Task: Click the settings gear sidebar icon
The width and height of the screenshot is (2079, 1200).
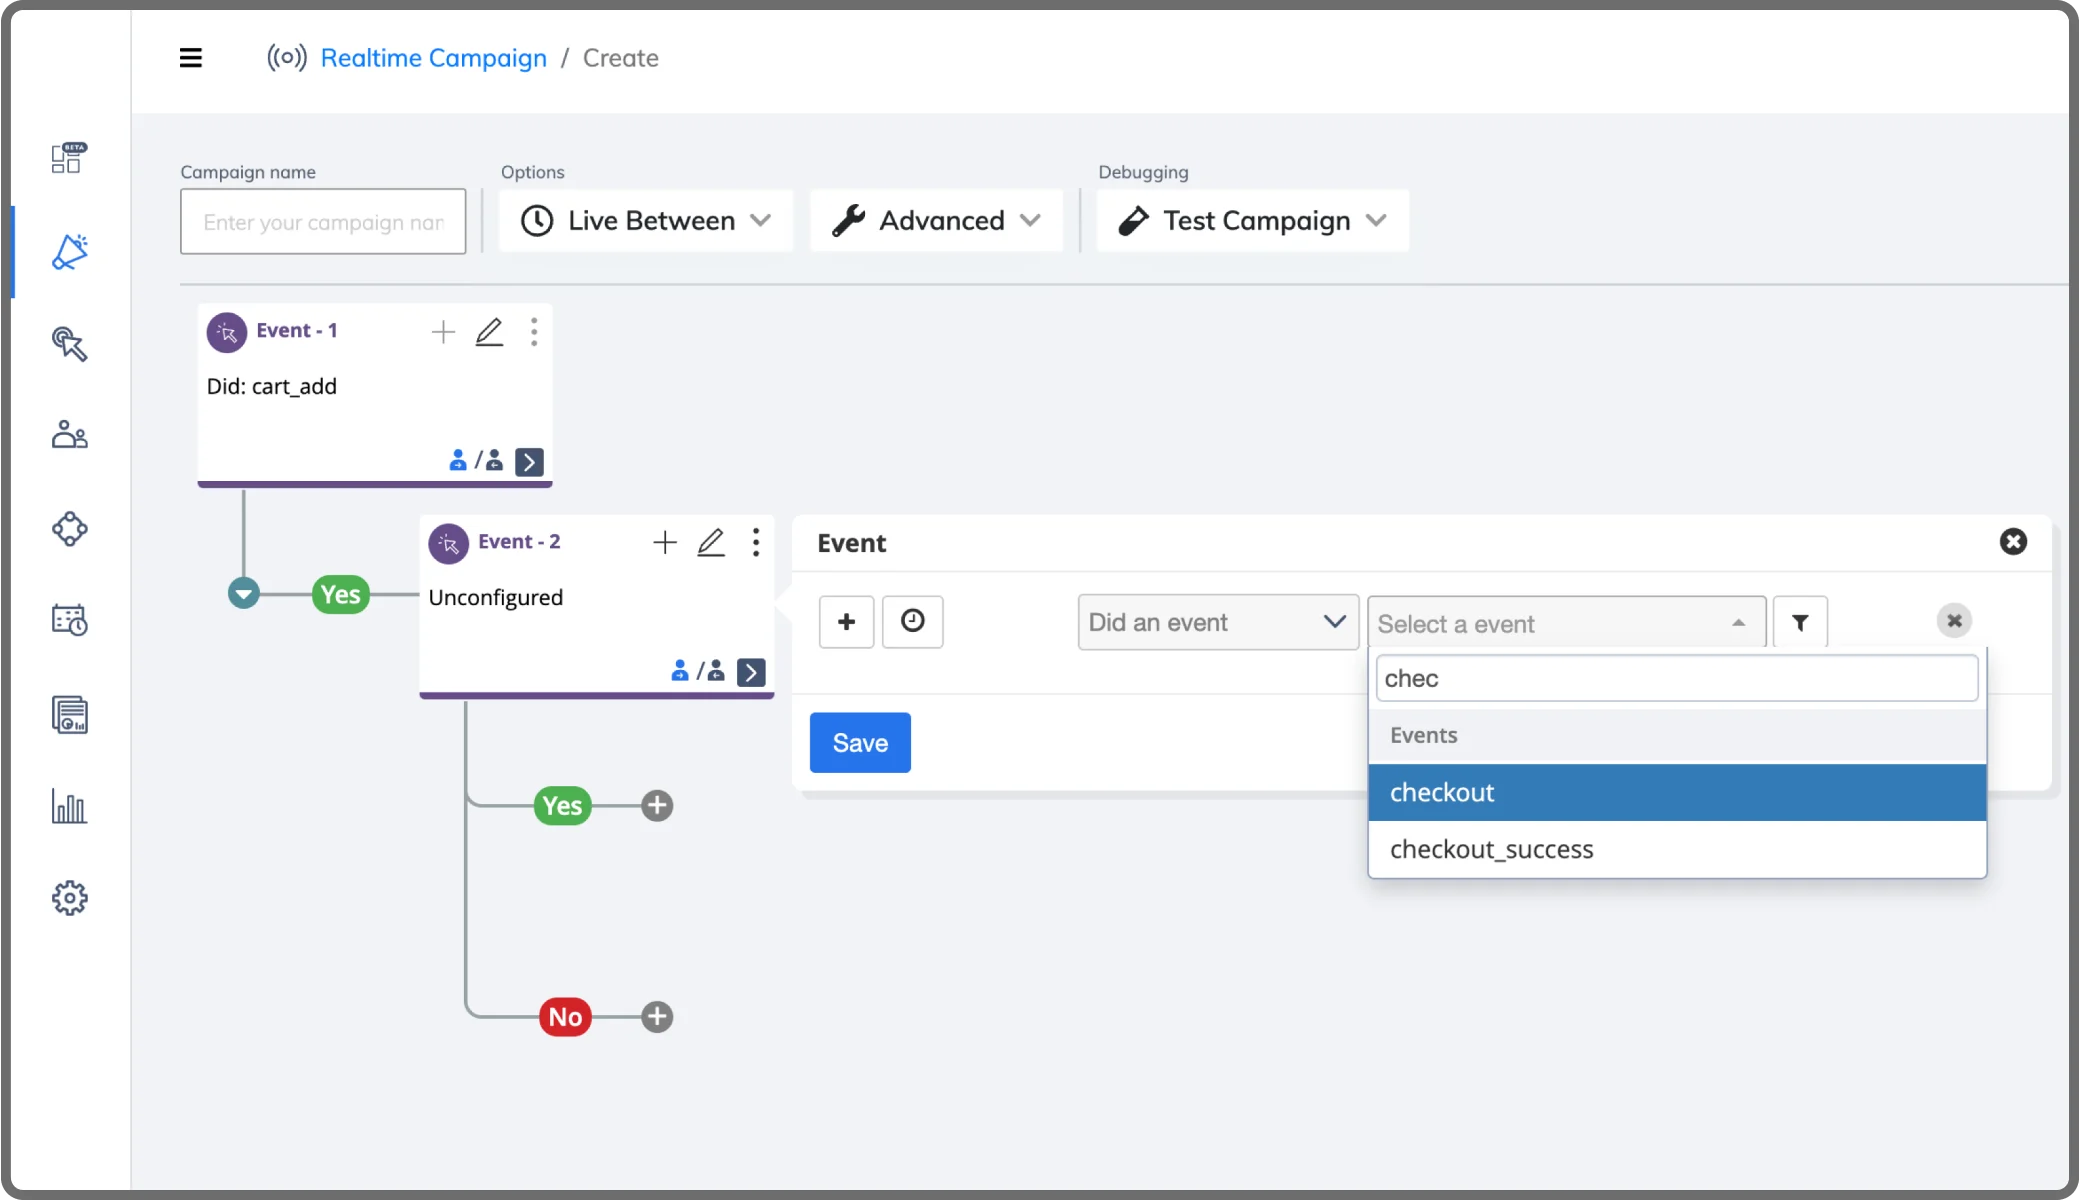Action: tap(69, 898)
